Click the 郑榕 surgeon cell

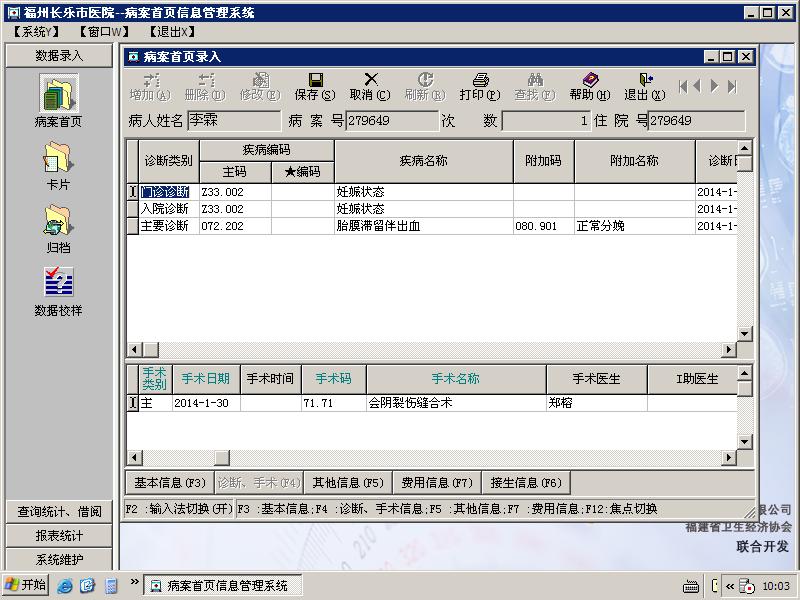click(596, 403)
